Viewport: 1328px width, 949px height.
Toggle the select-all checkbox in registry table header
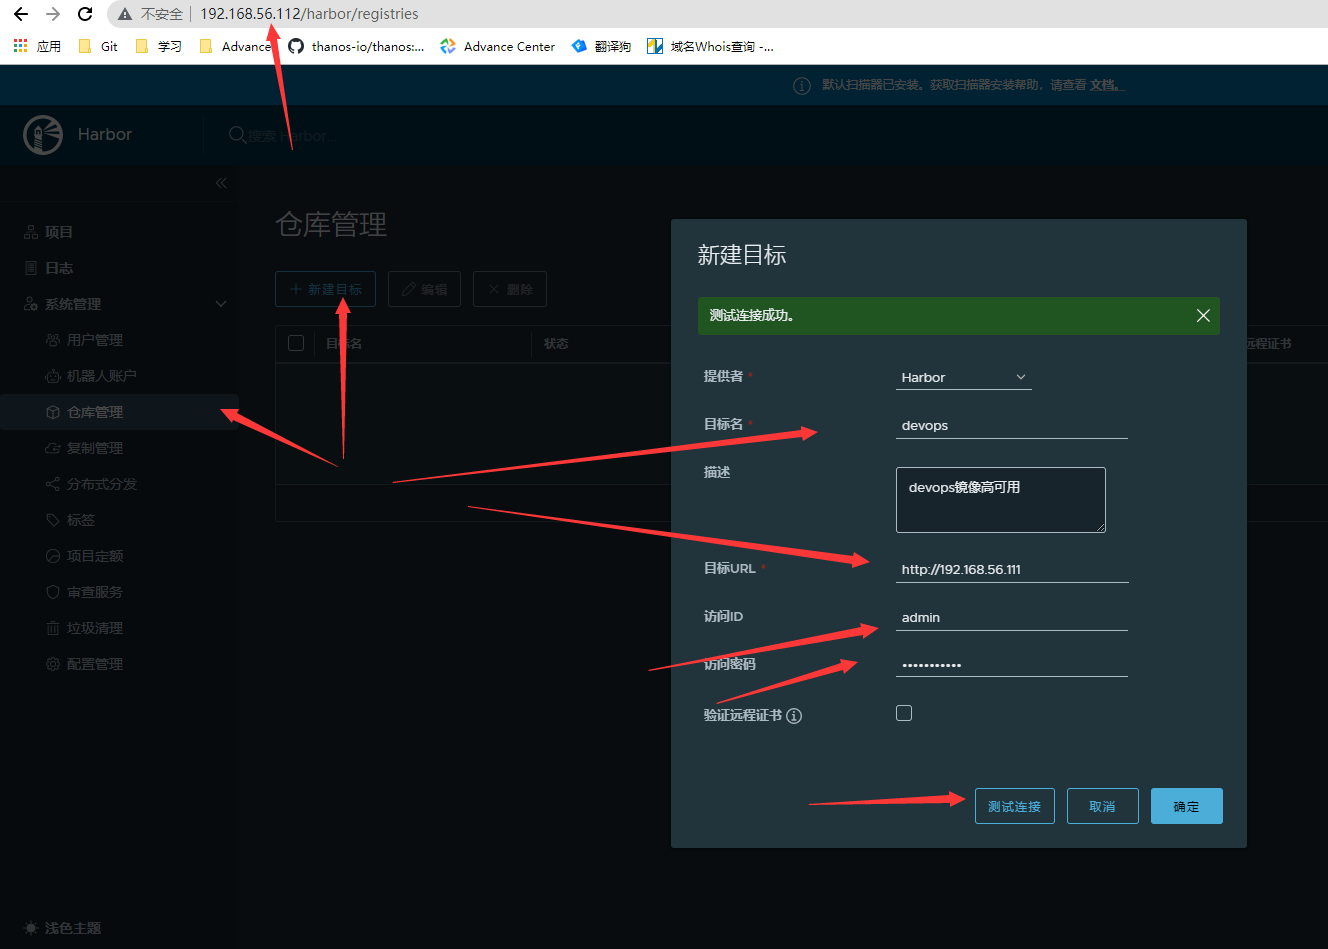(x=296, y=343)
